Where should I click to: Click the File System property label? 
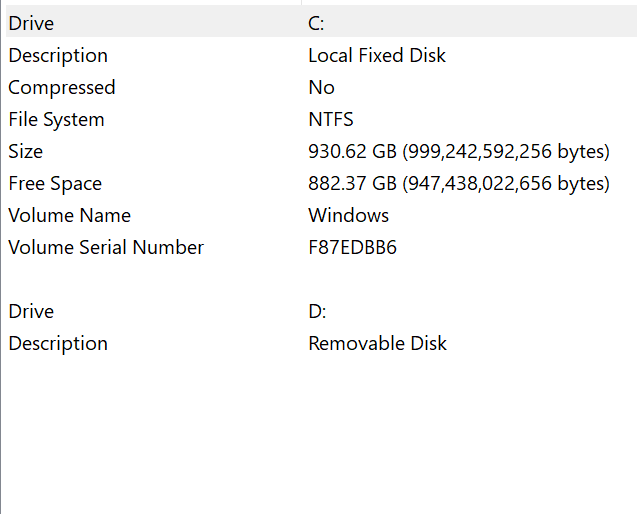pyautogui.click(x=56, y=119)
